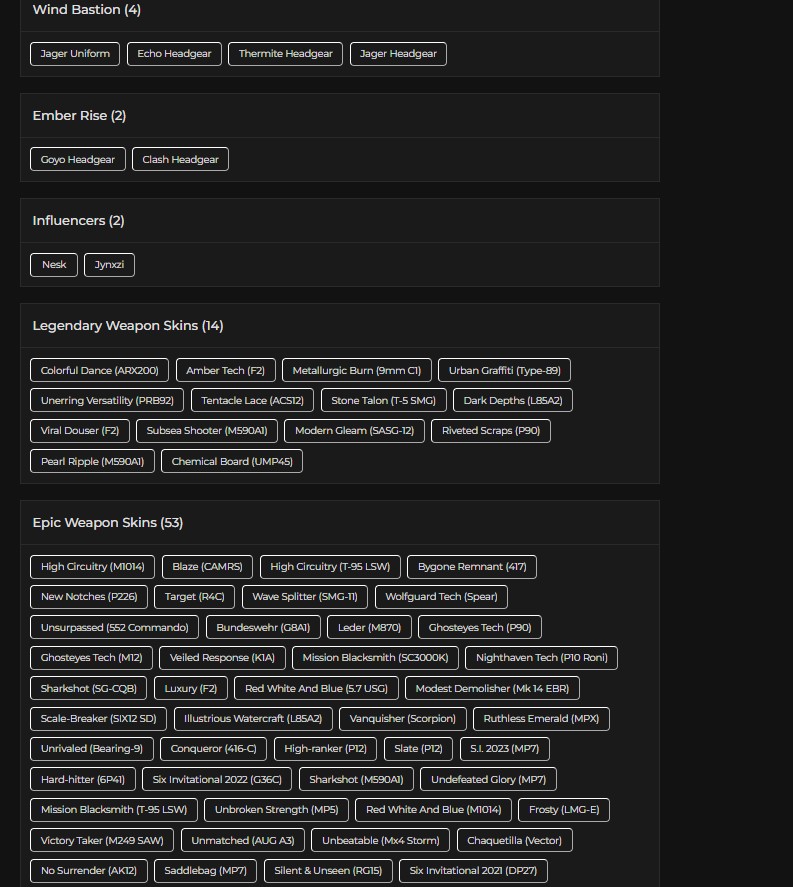Select Unerring Versatility (PRB92) skin

107,401
